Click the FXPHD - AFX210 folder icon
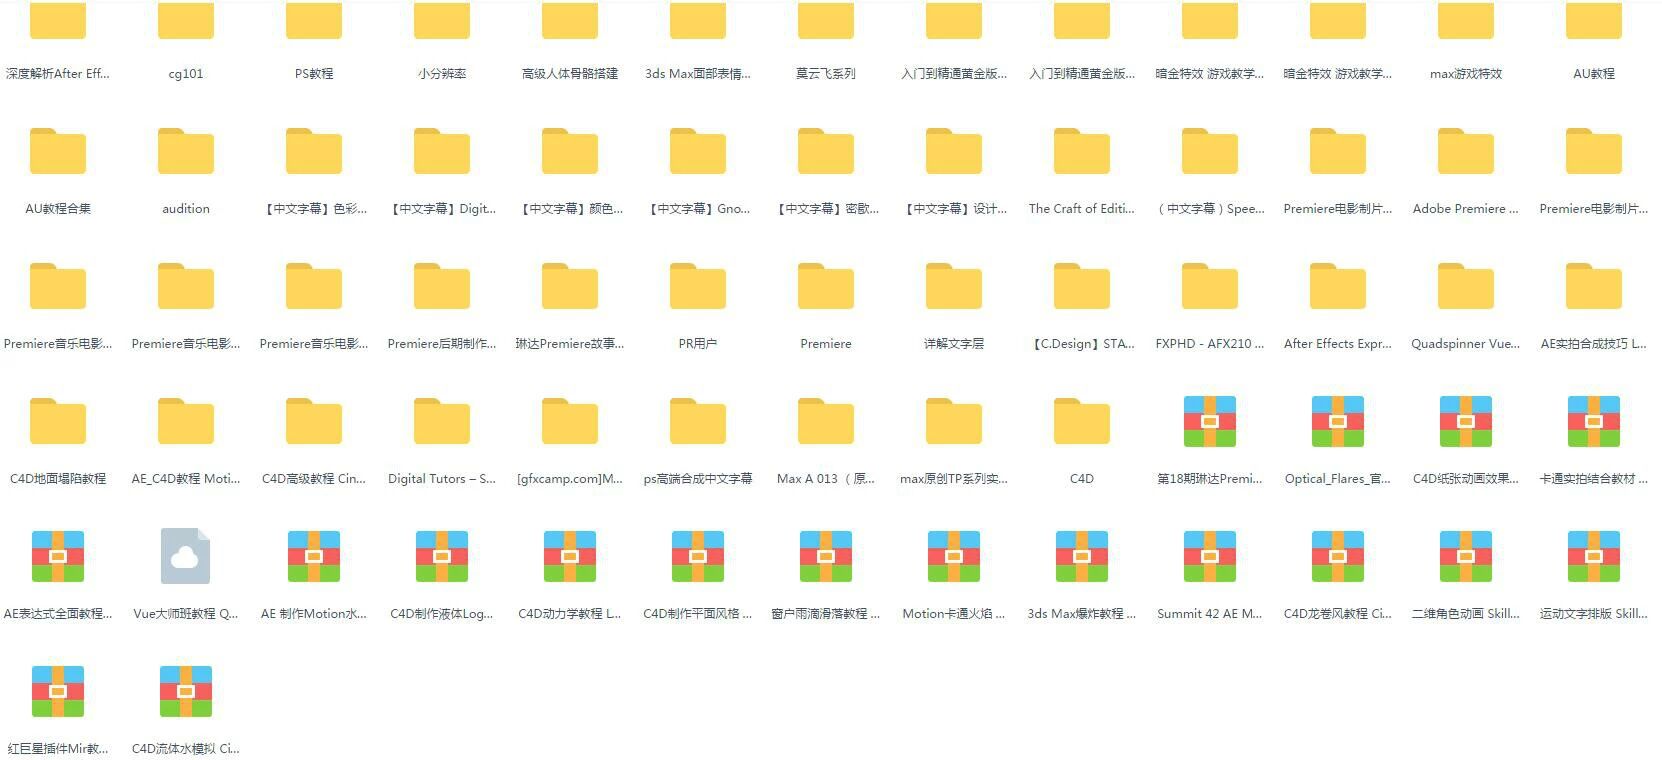Viewport: 1662px width, 760px height. (x=1210, y=286)
